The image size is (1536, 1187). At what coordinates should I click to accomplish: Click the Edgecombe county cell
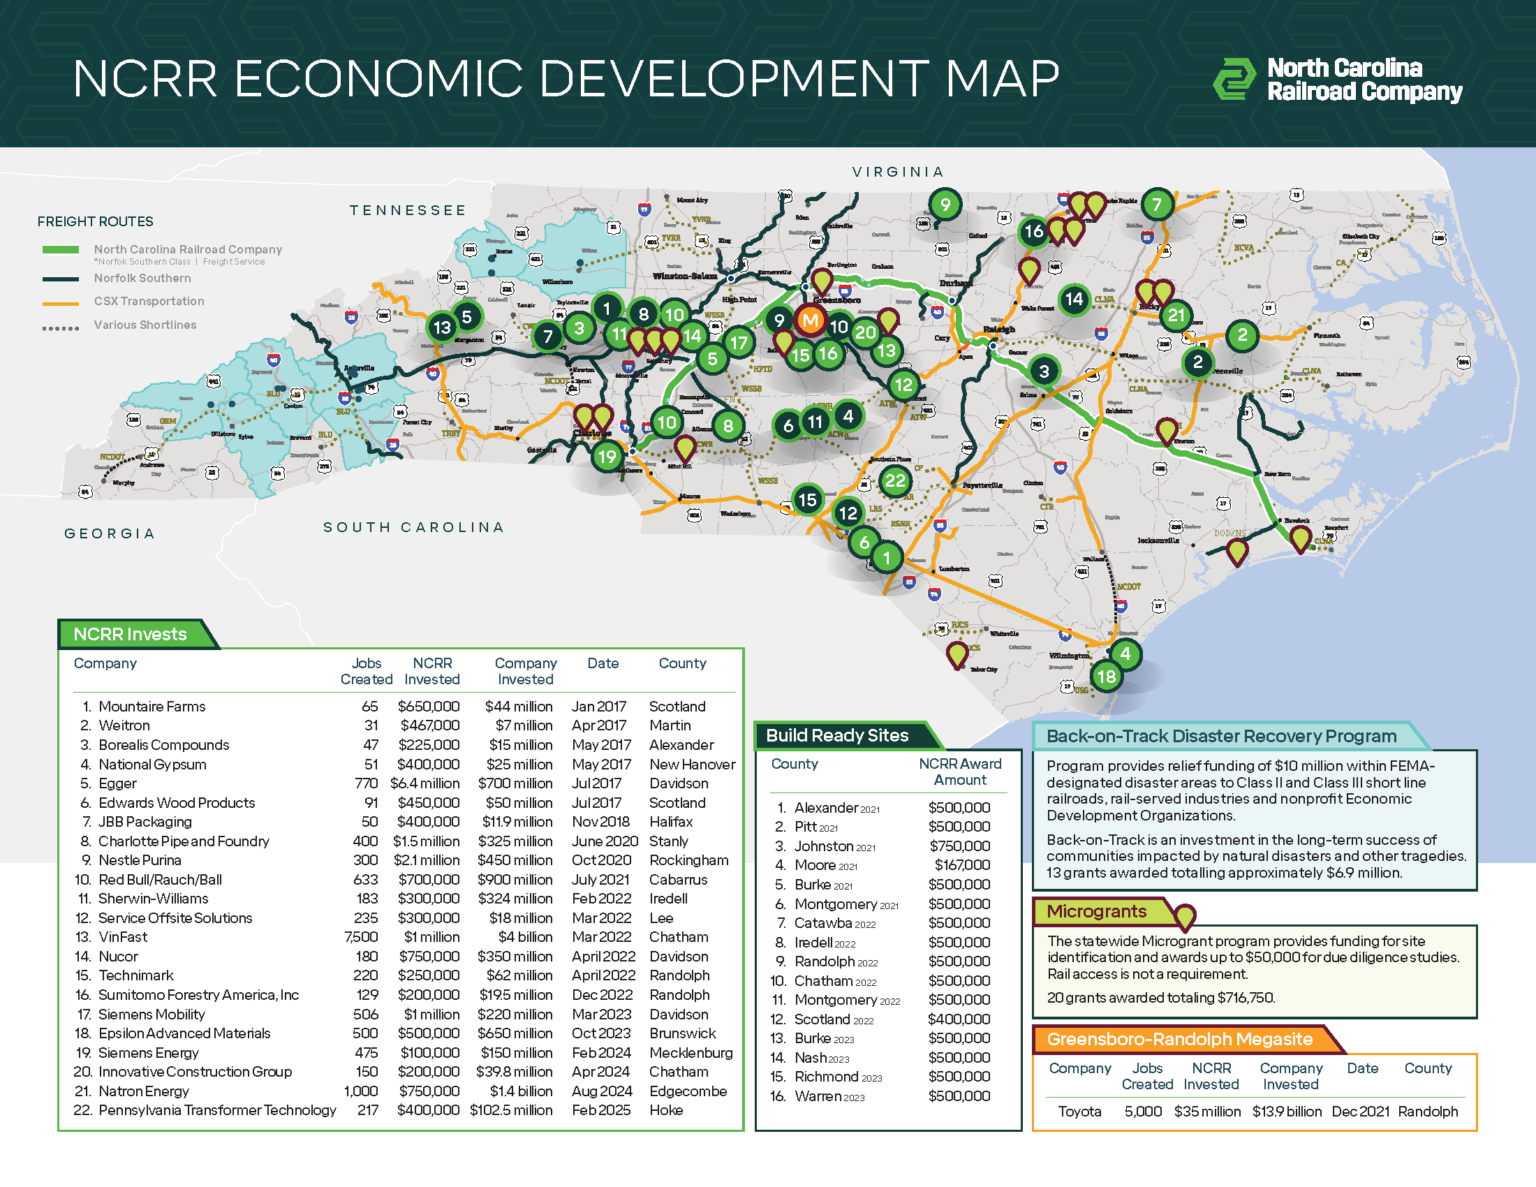[688, 1091]
